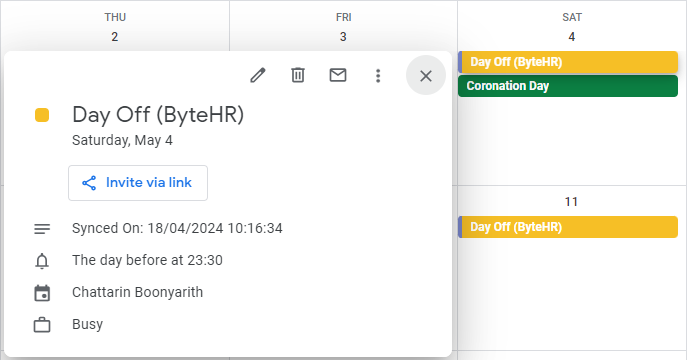Open Day Off (ByteHR) event on Saturday 4
687x360 pixels.
click(x=568, y=62)
